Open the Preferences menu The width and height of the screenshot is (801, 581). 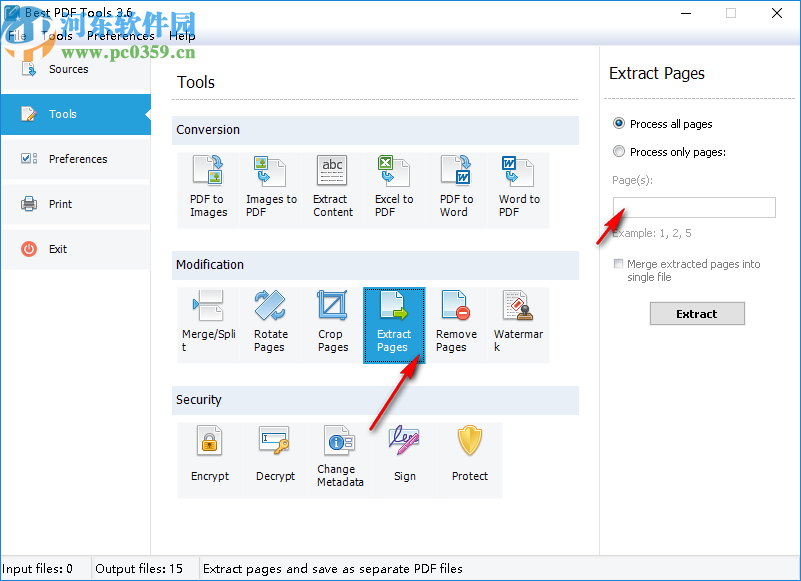[121, 35]
